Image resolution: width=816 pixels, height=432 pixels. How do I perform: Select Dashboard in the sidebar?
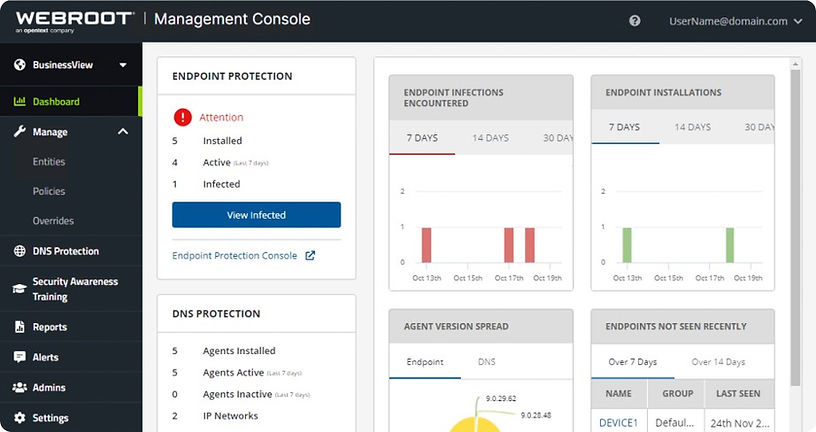coord(71,101)
